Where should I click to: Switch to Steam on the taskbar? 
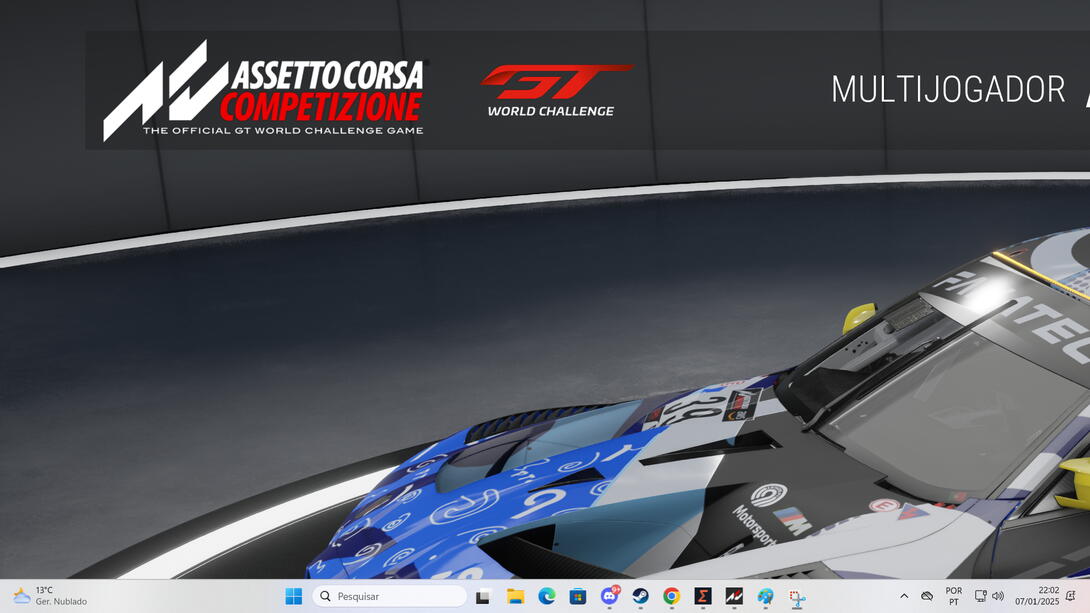[640, 596]
